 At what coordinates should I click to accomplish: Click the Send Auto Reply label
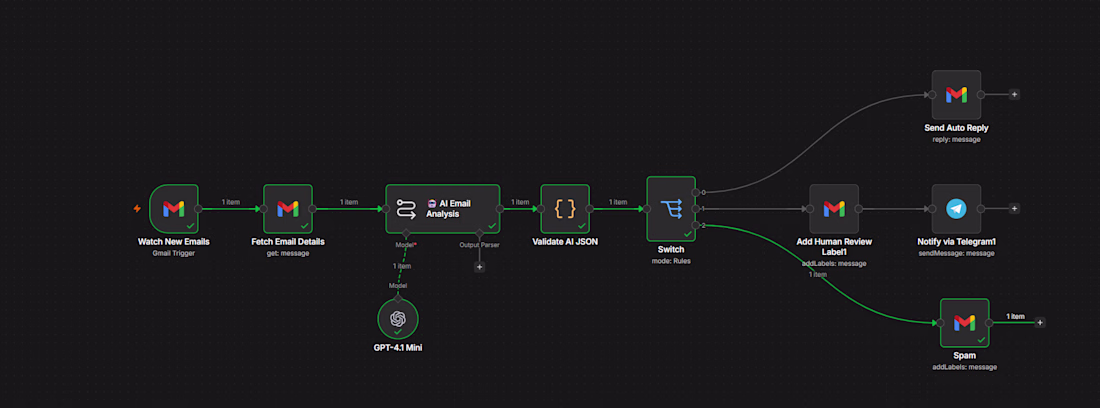tap(956, 128)
